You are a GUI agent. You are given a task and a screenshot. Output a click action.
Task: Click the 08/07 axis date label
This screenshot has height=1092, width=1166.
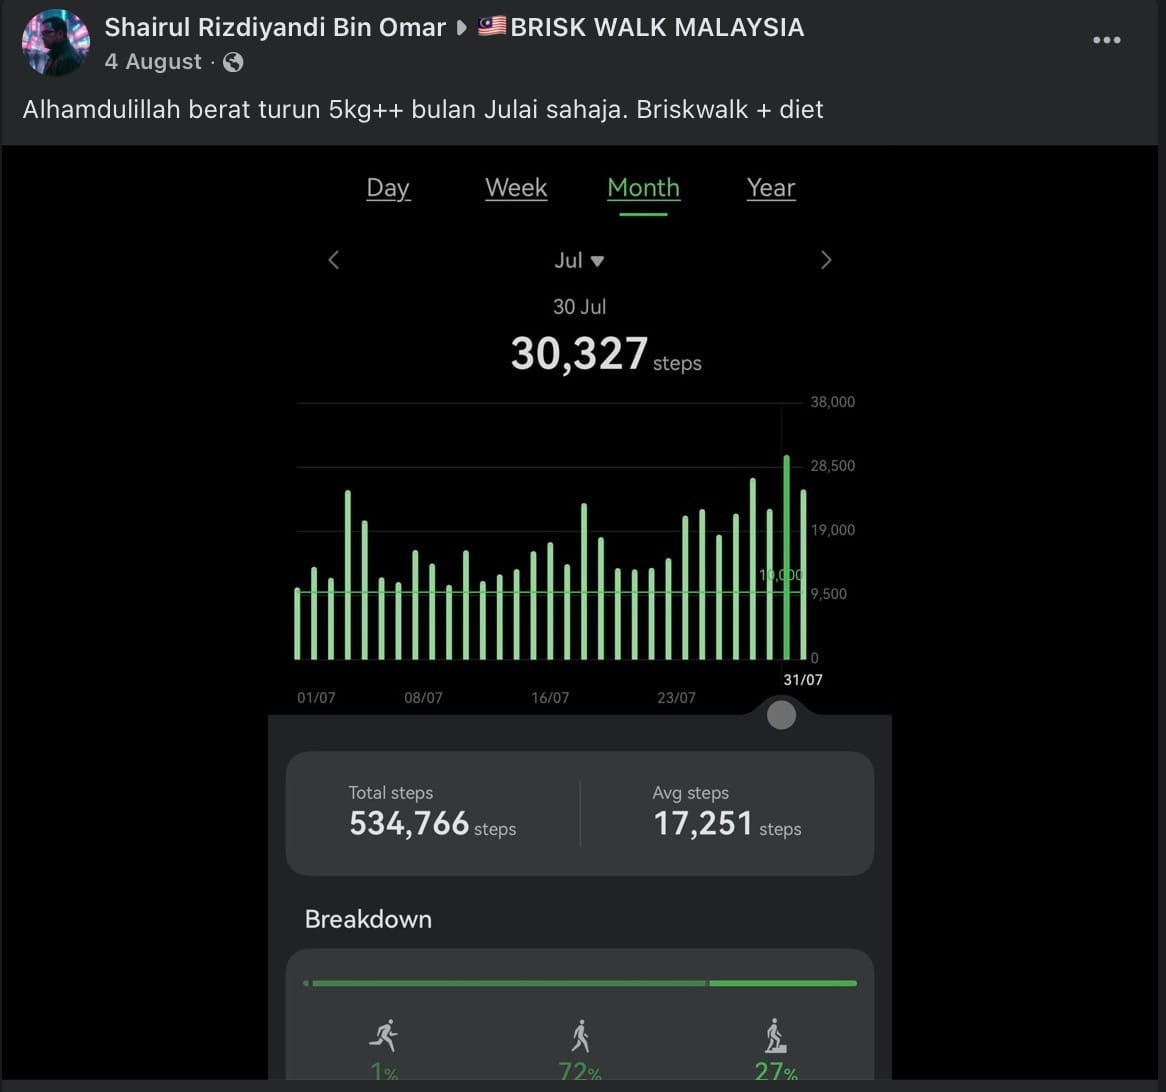click(423, 698)
